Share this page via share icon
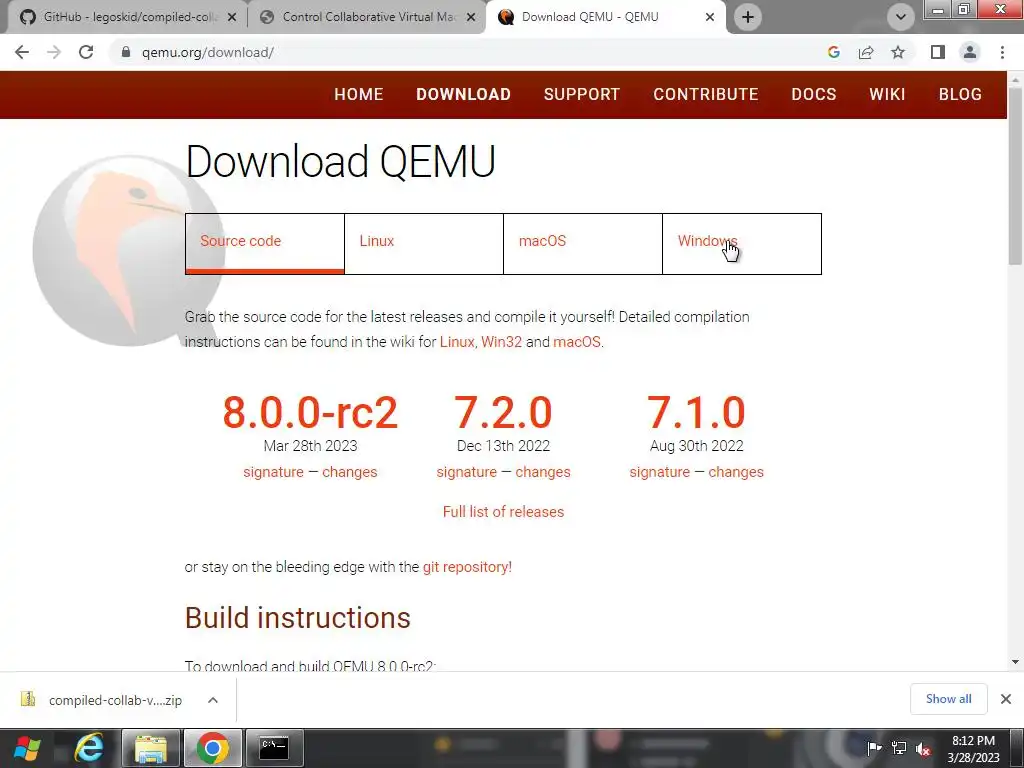The image size is (1024, 768). [x=866, y=52]
